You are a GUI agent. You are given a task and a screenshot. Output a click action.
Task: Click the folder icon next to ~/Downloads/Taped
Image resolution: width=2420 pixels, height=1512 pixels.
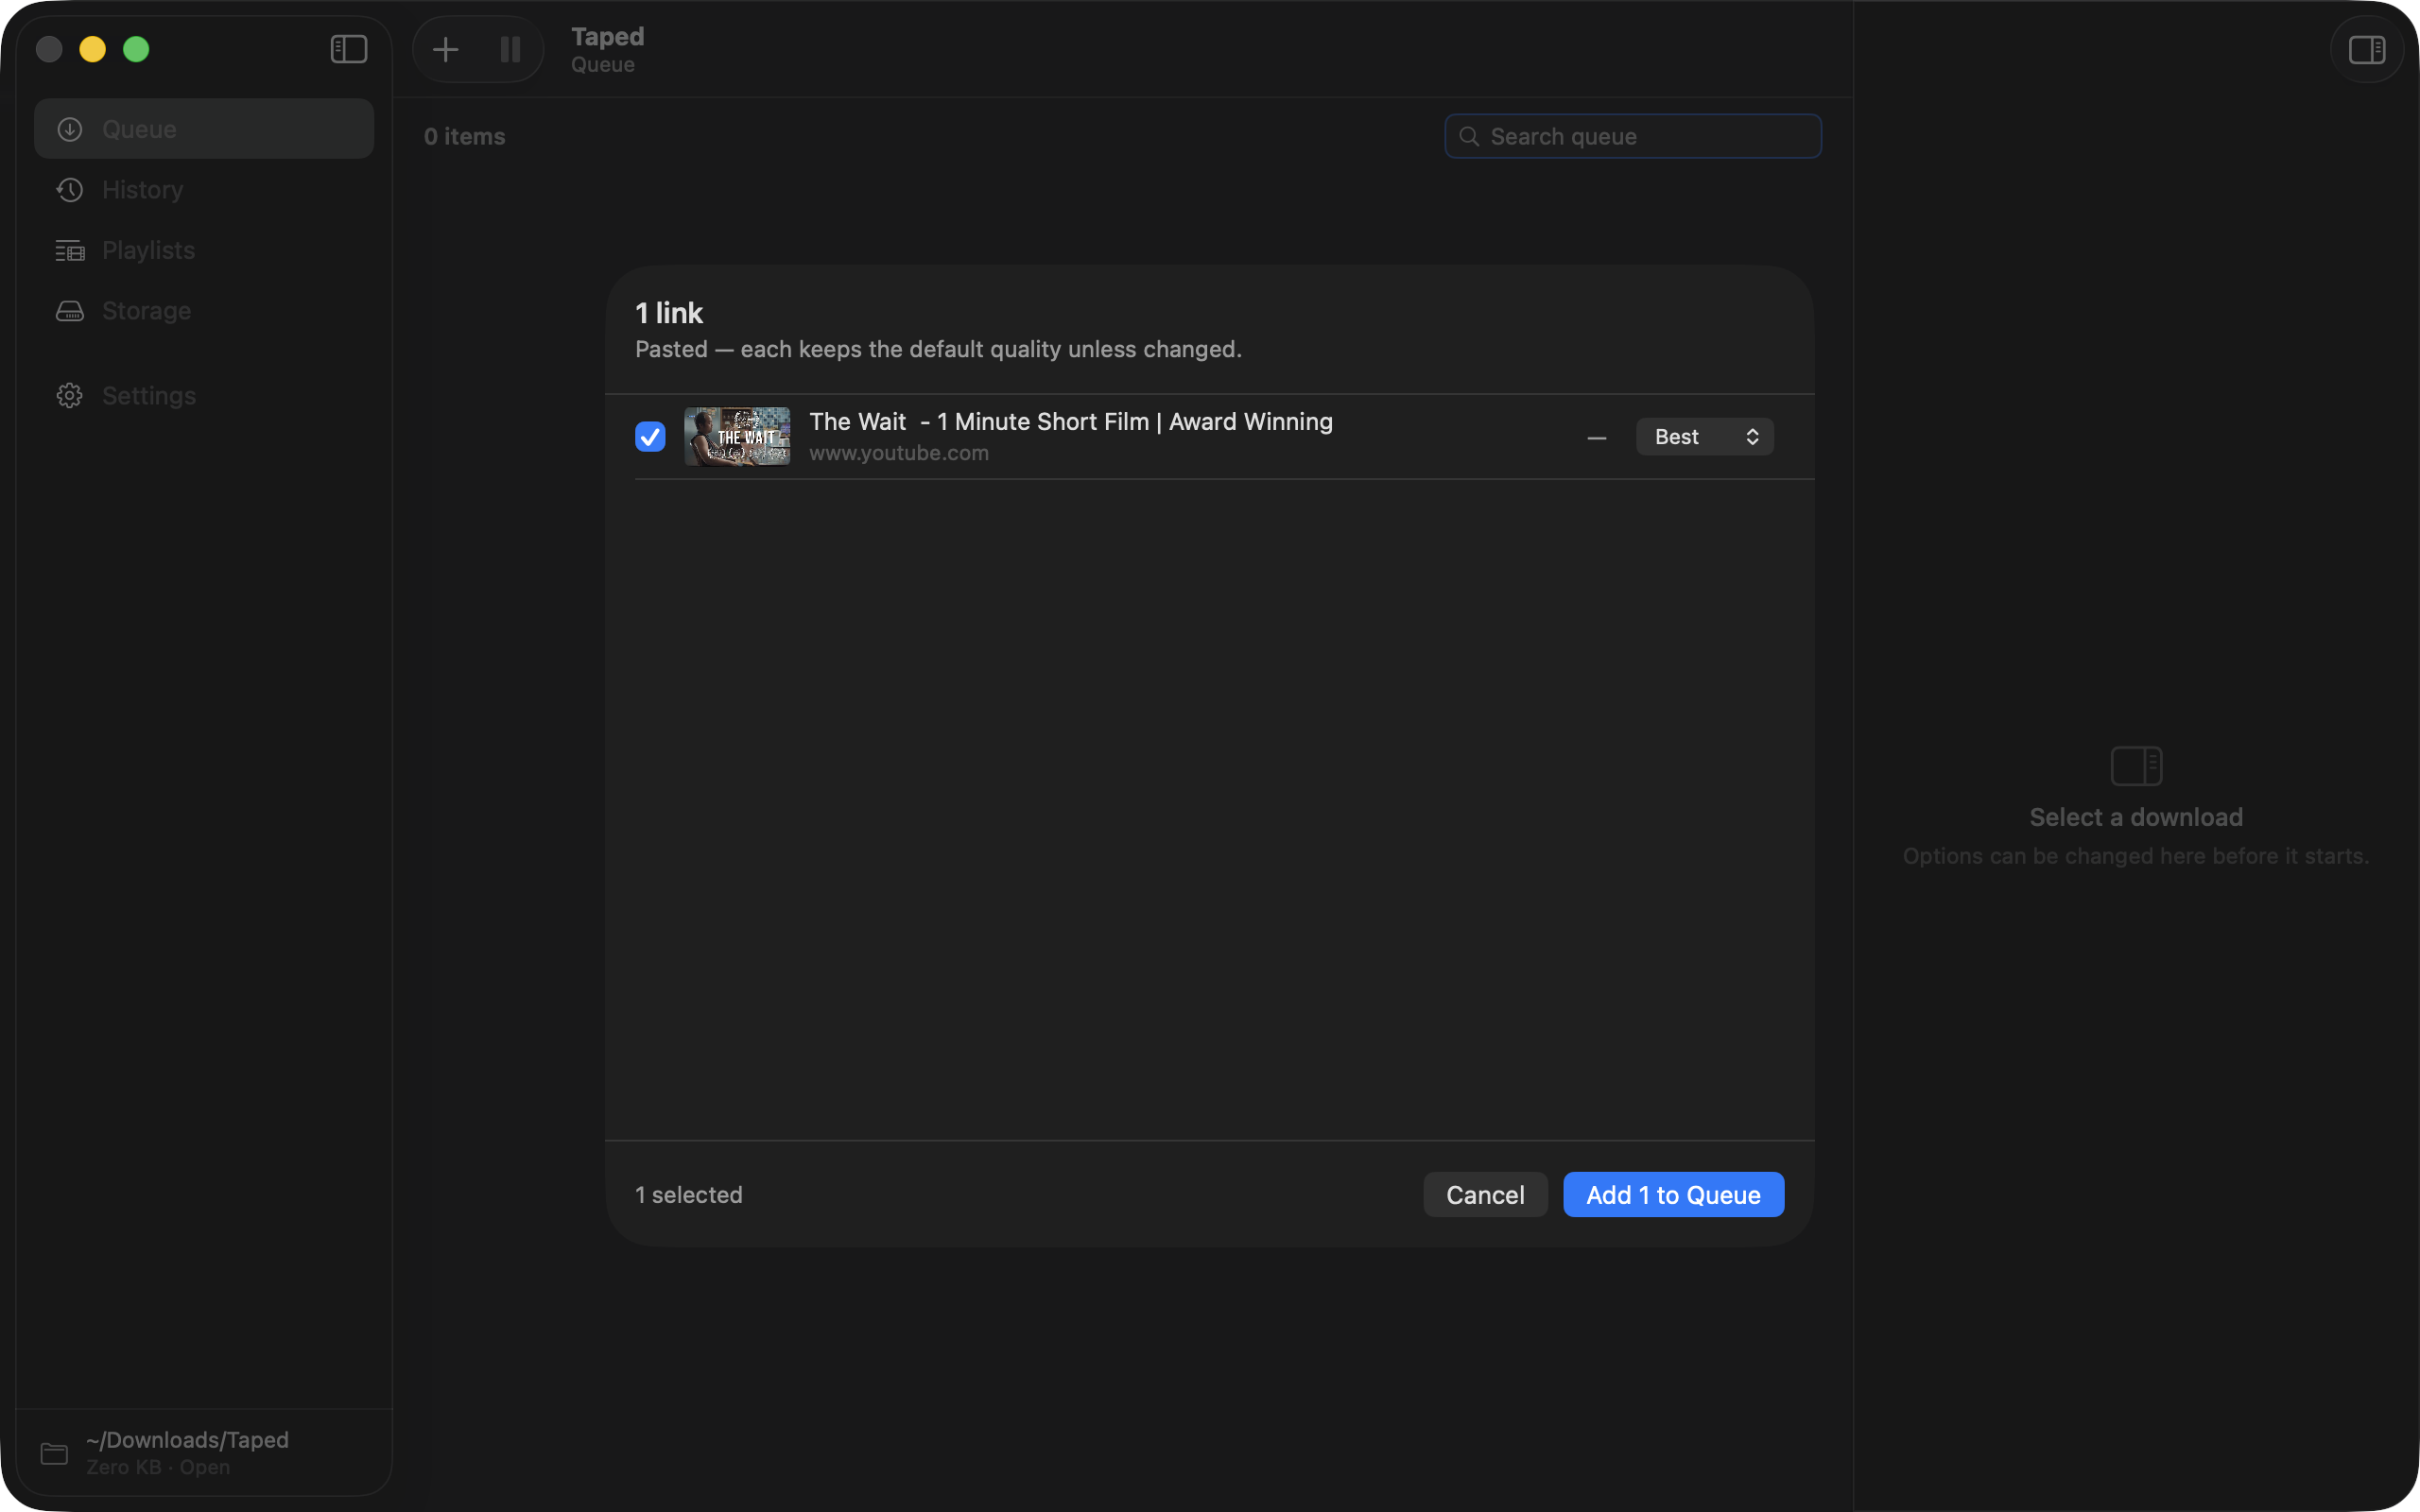(54, 1453)
